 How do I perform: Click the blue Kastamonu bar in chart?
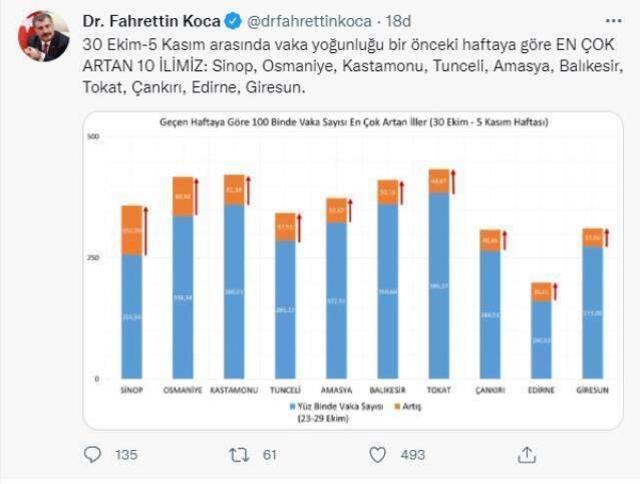235,290
